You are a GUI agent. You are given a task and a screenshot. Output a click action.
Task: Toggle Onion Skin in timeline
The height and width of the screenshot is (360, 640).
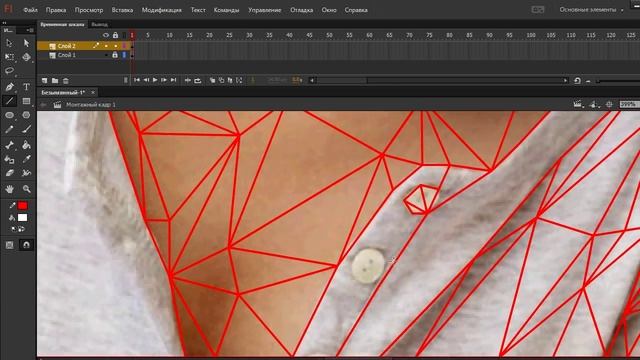(212, 80)
